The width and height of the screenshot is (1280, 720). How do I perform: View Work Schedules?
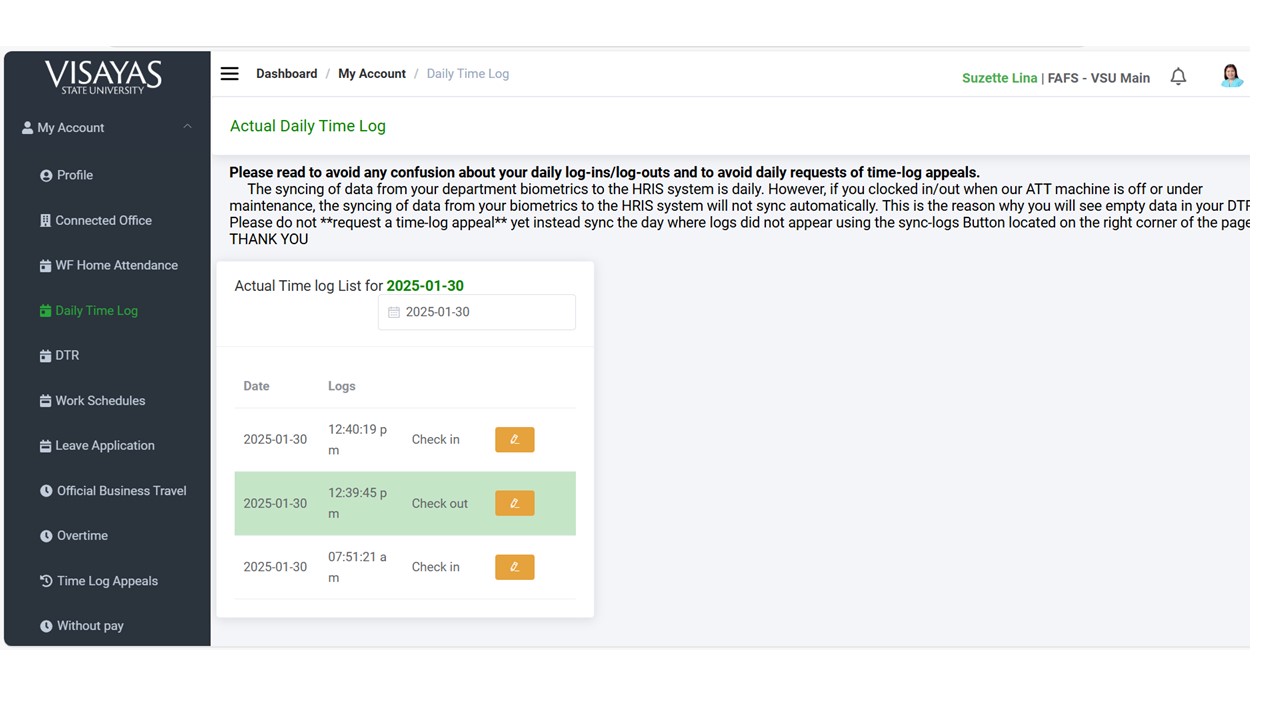pos(99,400)
